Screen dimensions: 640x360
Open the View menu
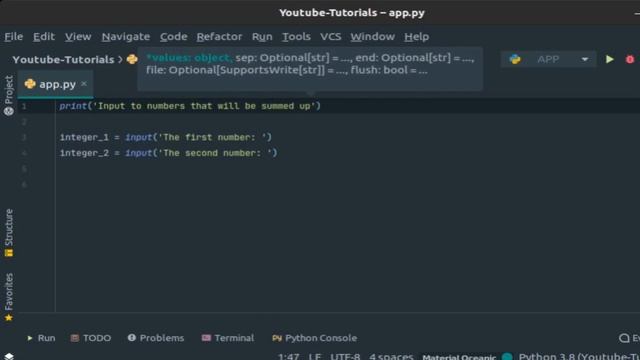(78, 37)
